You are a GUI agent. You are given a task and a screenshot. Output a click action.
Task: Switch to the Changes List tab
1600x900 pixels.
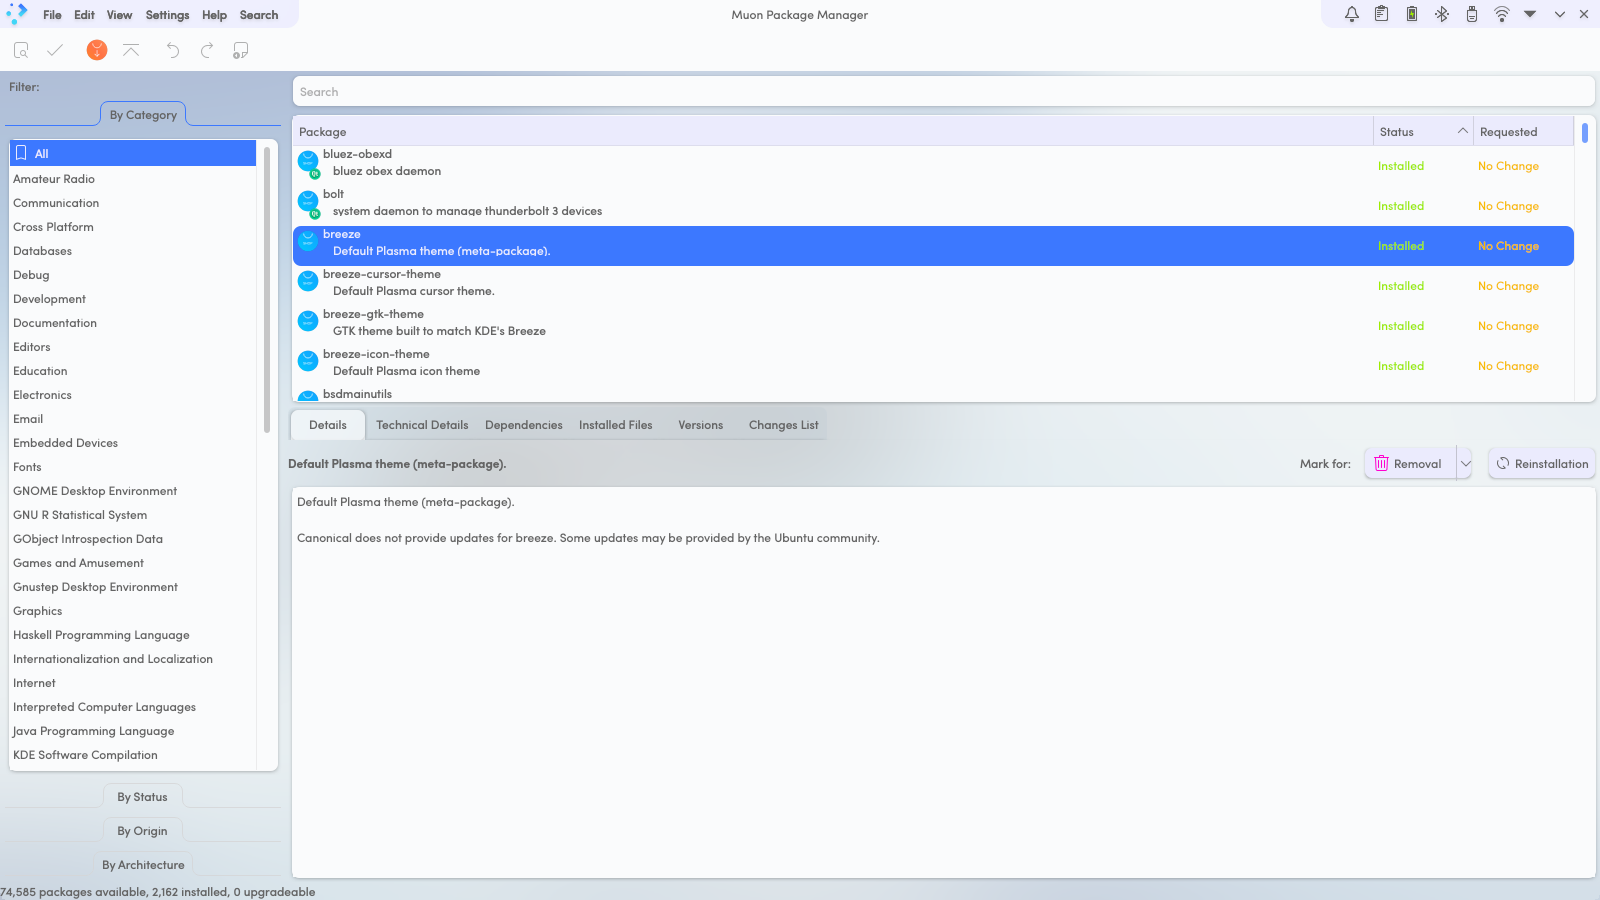(x=784, y=425)
